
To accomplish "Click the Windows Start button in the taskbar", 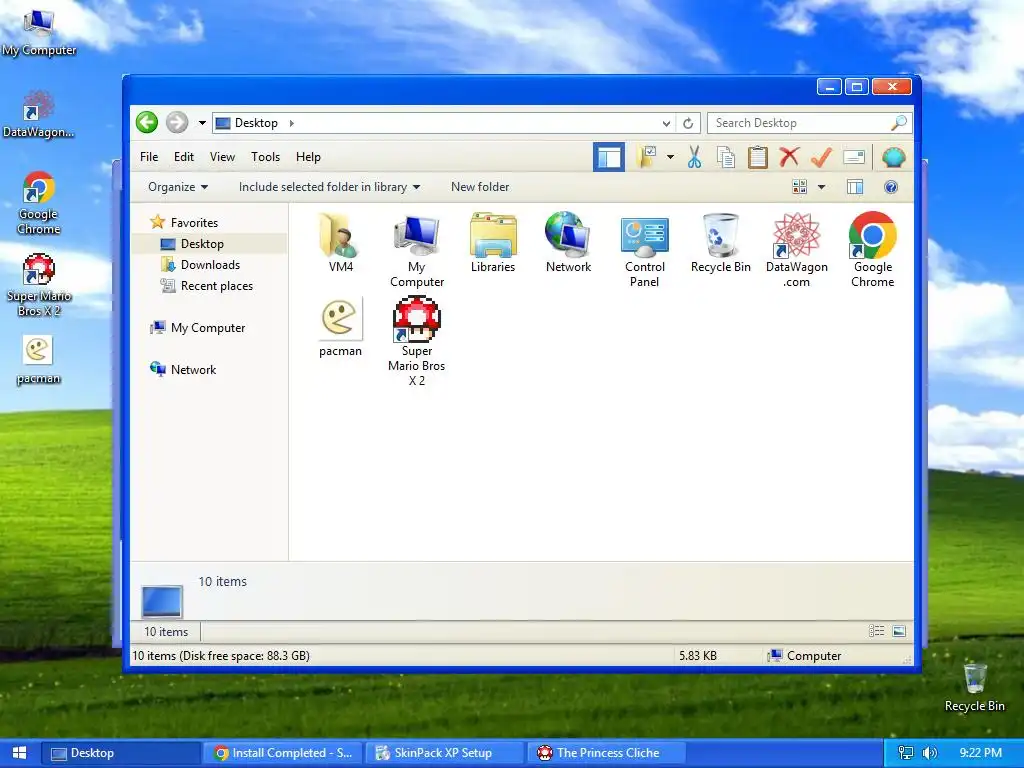I will 19,752.
